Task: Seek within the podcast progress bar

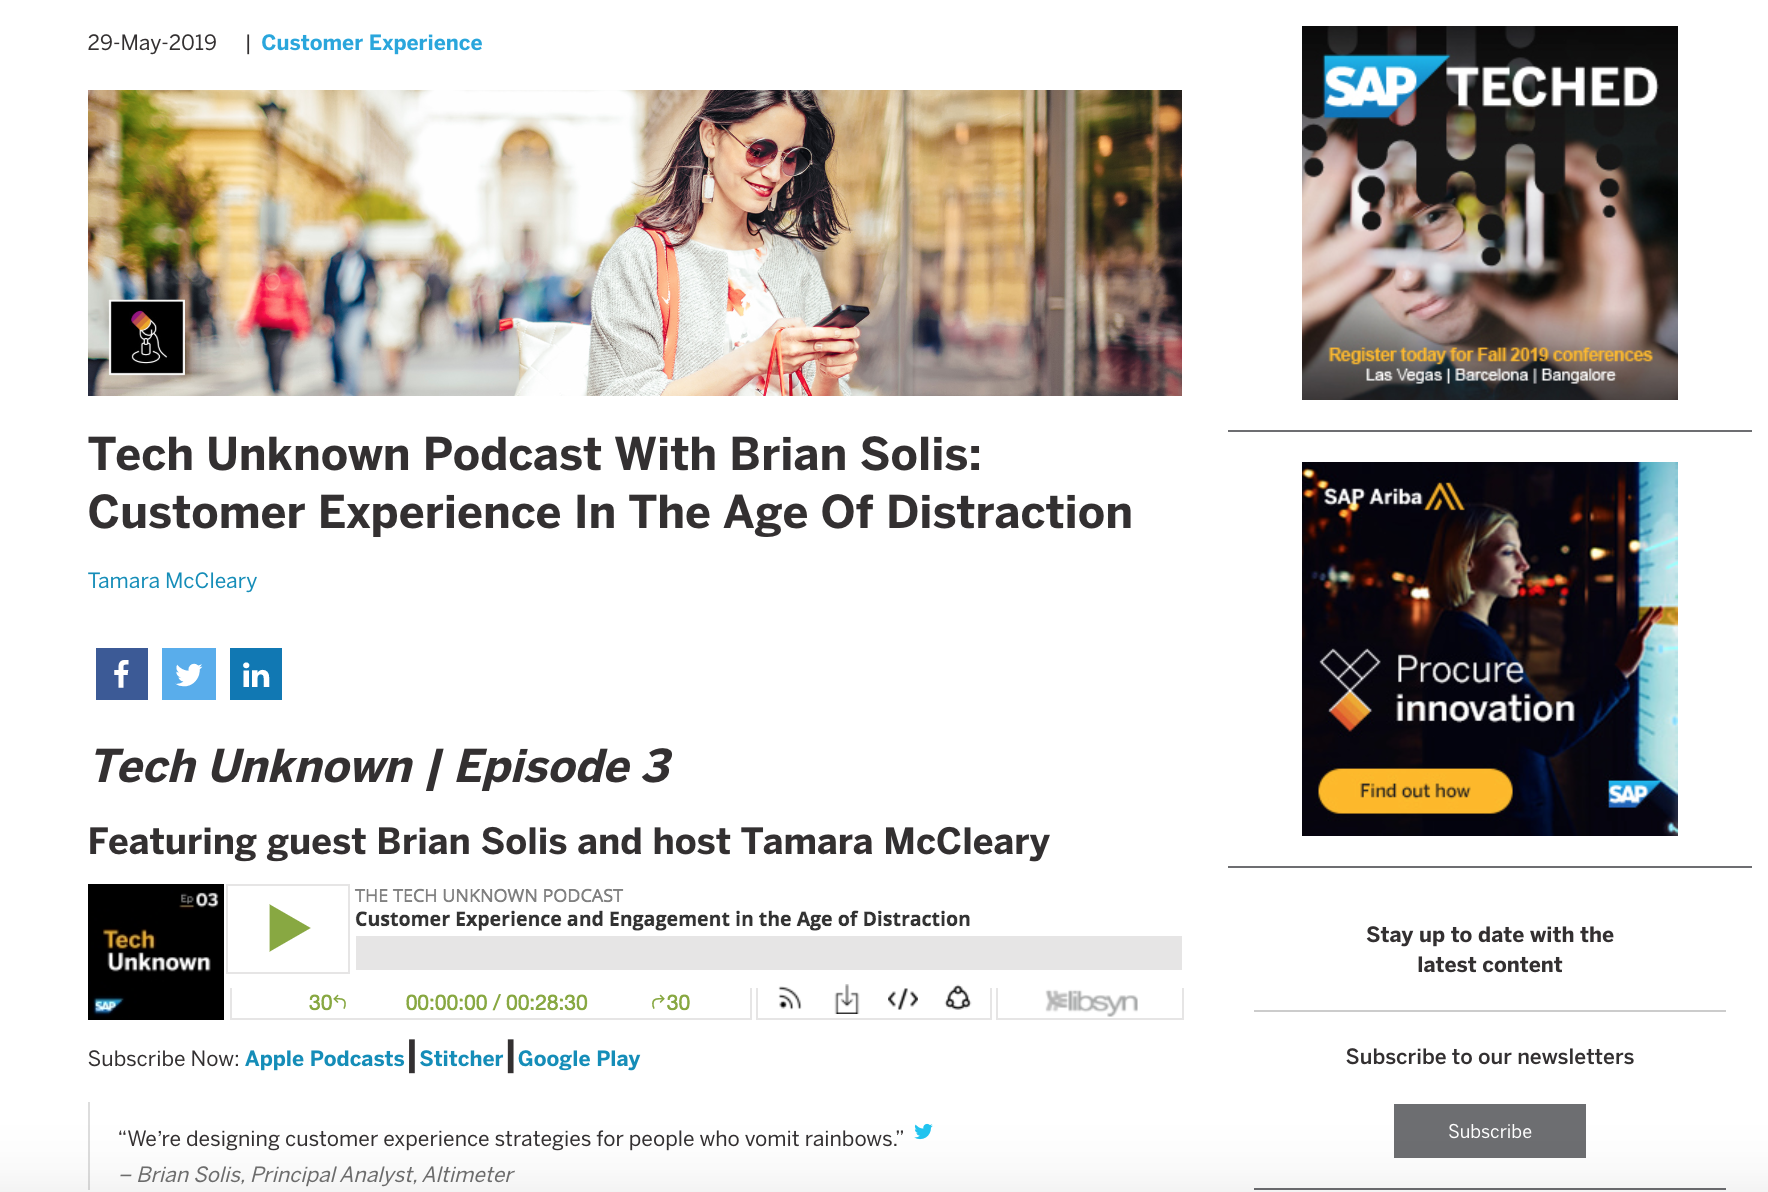Action: point(768,953)
